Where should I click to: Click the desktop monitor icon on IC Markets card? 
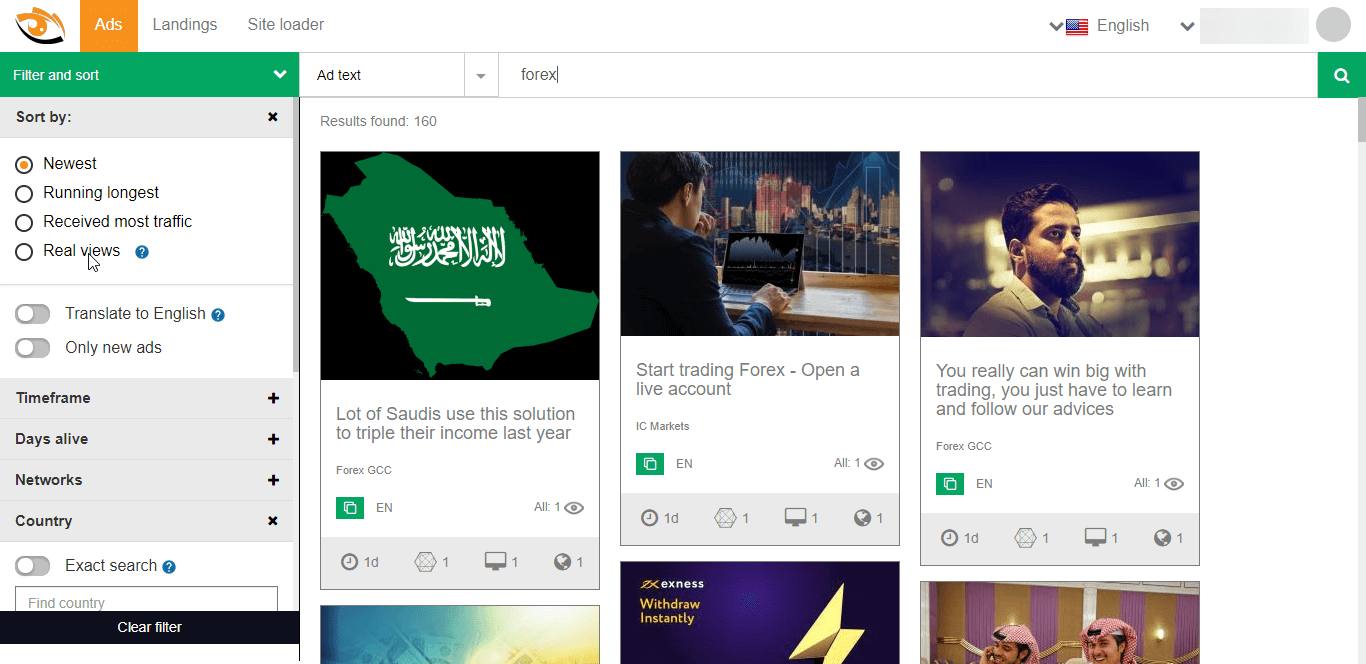point(795,518)
